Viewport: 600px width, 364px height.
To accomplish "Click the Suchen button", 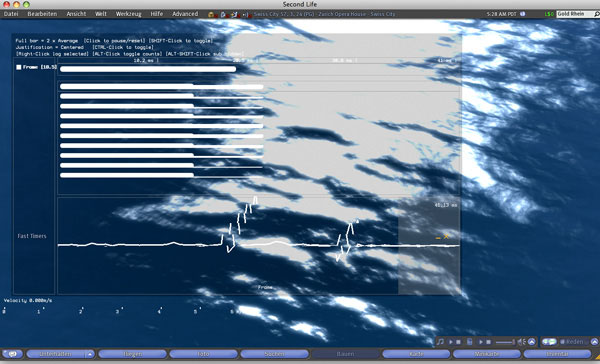I will pos(274,354).
